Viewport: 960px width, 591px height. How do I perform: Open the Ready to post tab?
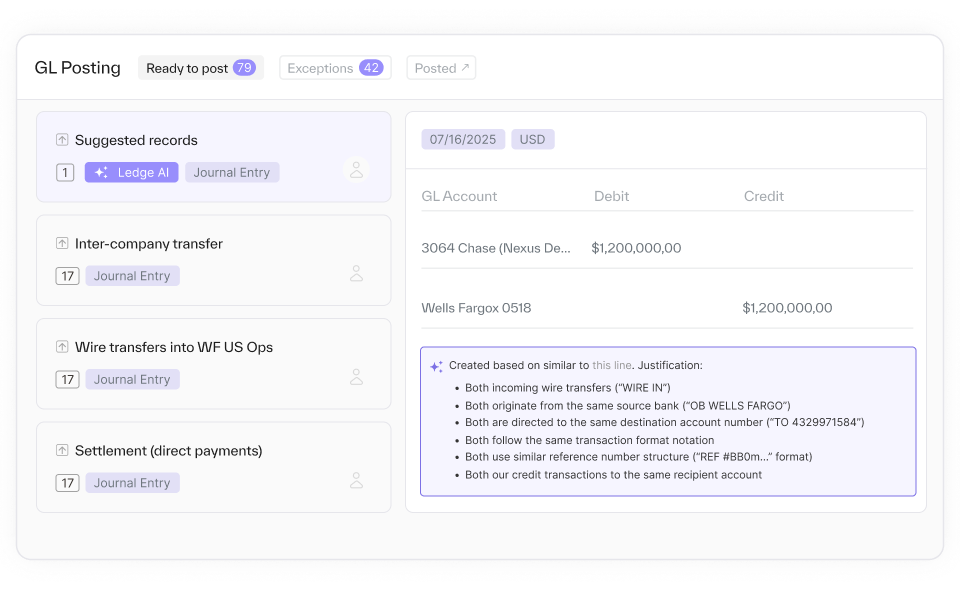click(x=200, y=68)
